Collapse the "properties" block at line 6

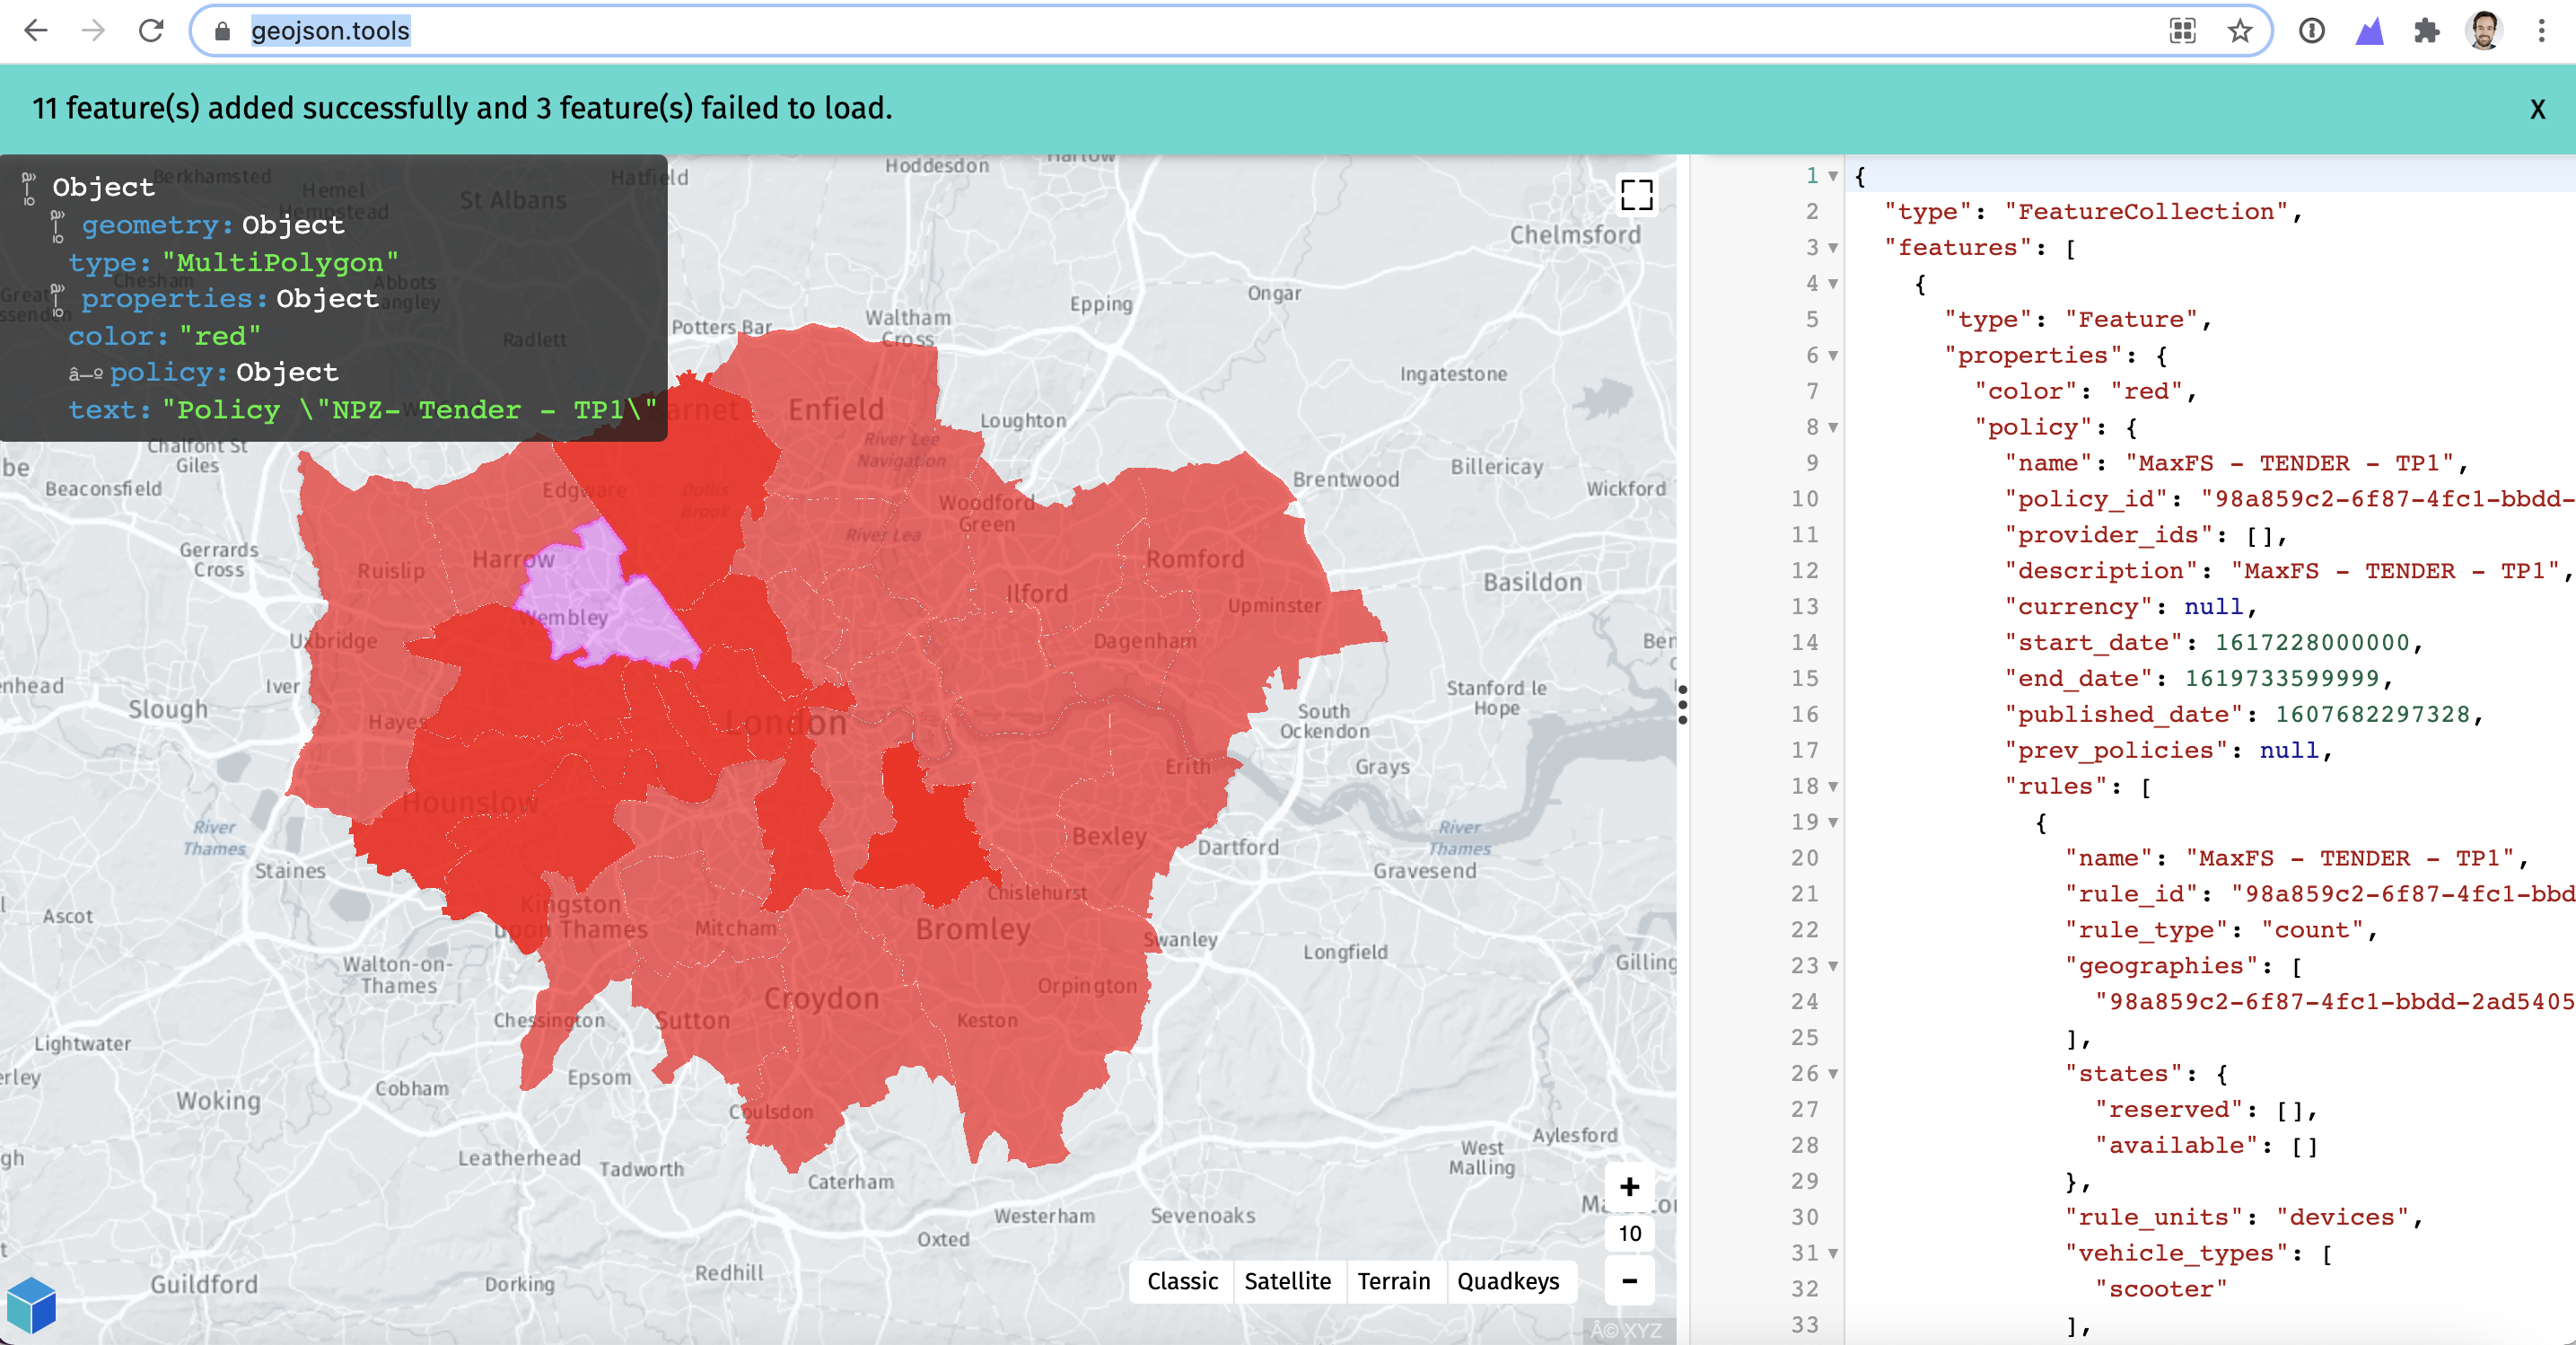(x=1833, y=356)
